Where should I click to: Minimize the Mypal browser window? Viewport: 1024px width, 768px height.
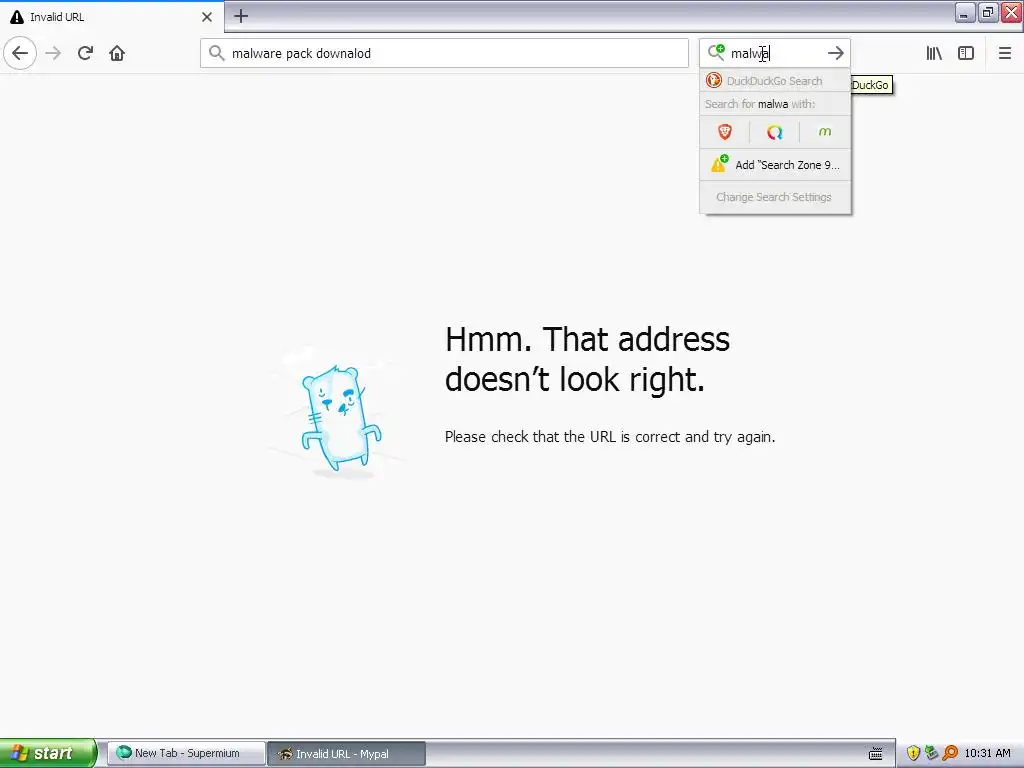coord(964,13)
